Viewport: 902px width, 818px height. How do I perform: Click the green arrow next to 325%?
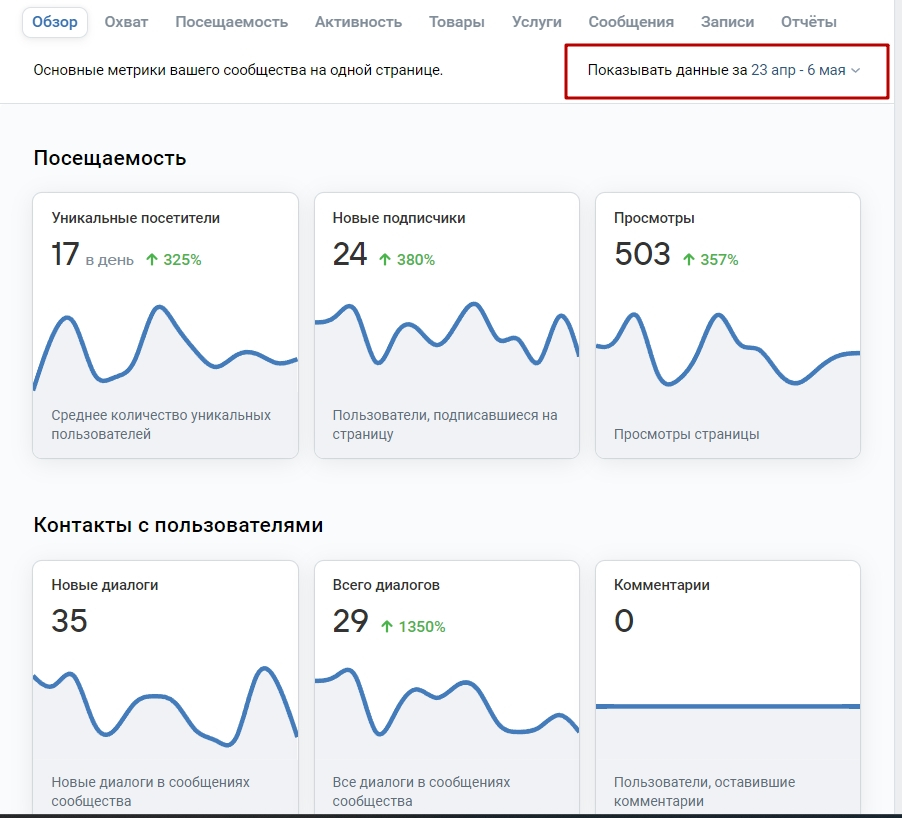(x=152, y=260)
